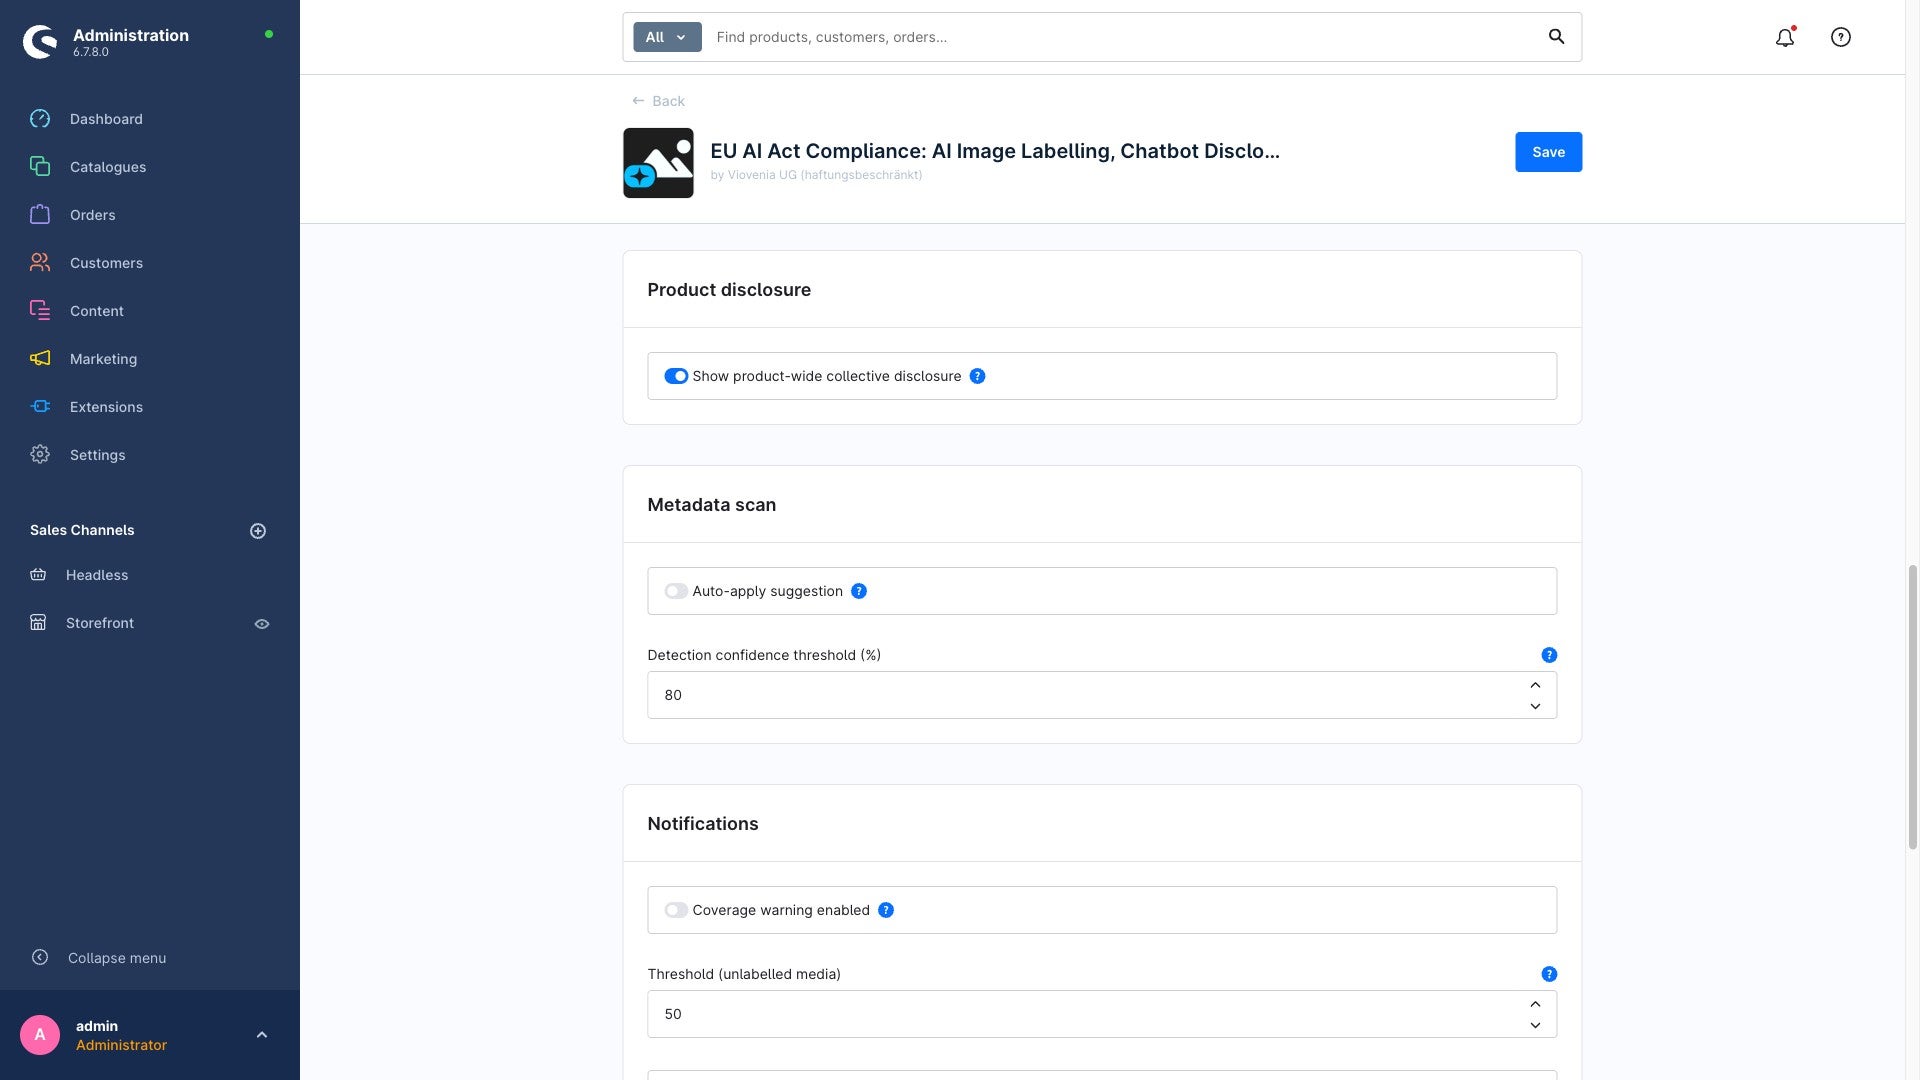Decrease detection confidence threshold value
The width and height of the screenshot is (1920, 1080).
point(1535,707)
